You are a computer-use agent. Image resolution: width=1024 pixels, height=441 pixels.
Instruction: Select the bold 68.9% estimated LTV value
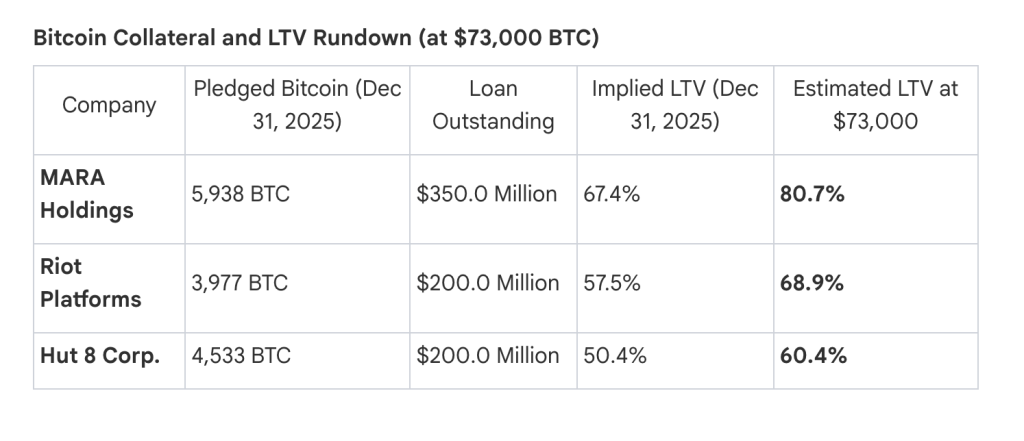tap(812, 283)
